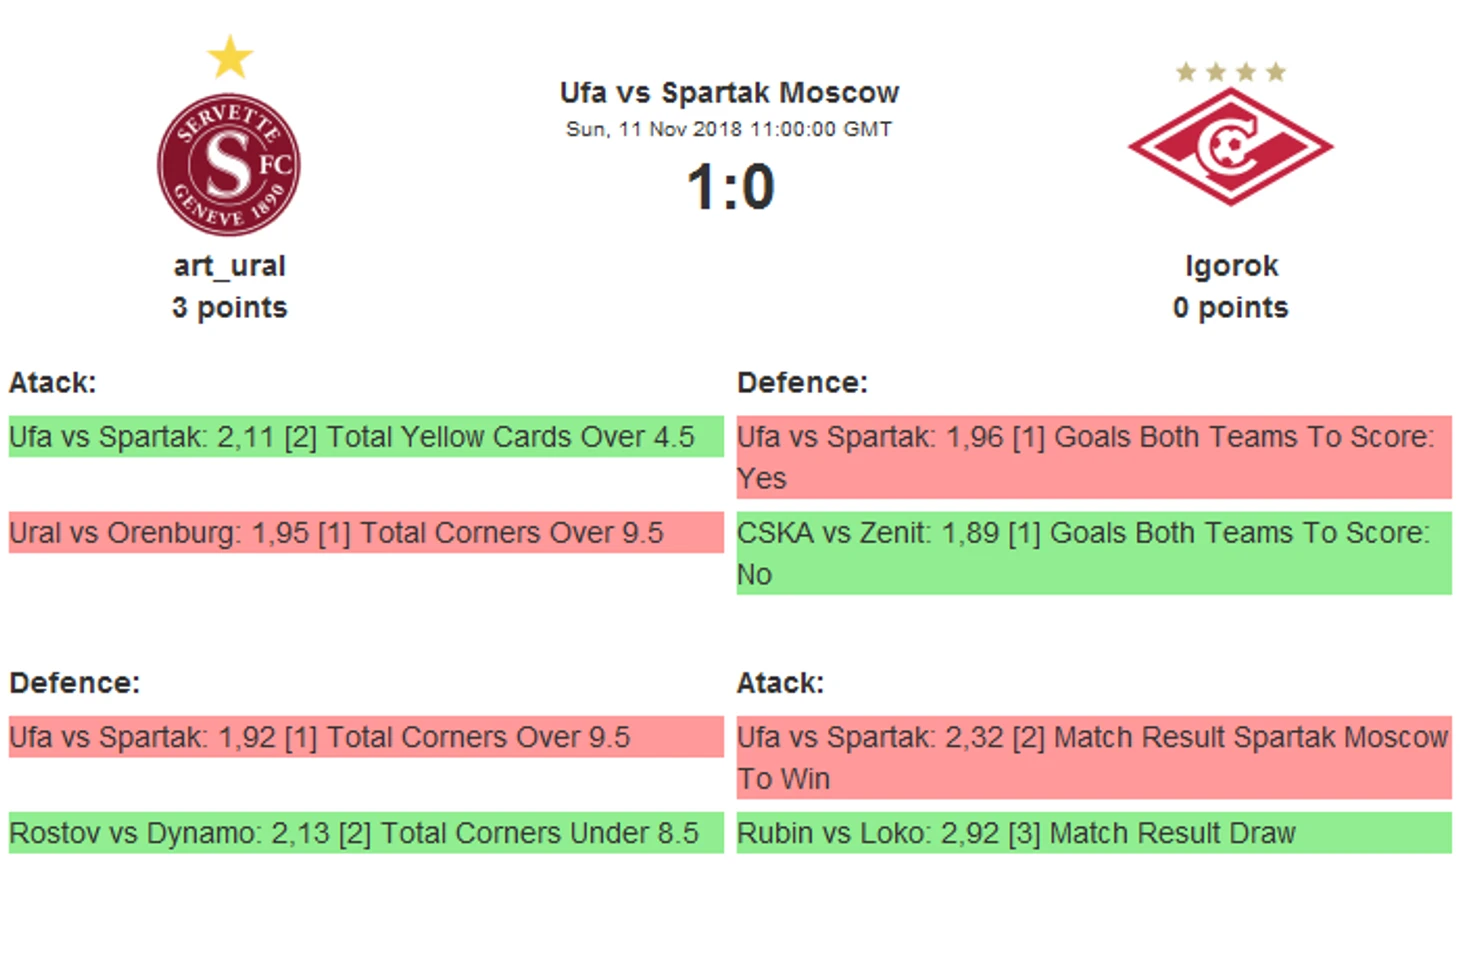Select Rostov vs Dynamo Corners Under 8.5
The height and width of the screenshot is (959, 1460).
[x=366, y=833]
